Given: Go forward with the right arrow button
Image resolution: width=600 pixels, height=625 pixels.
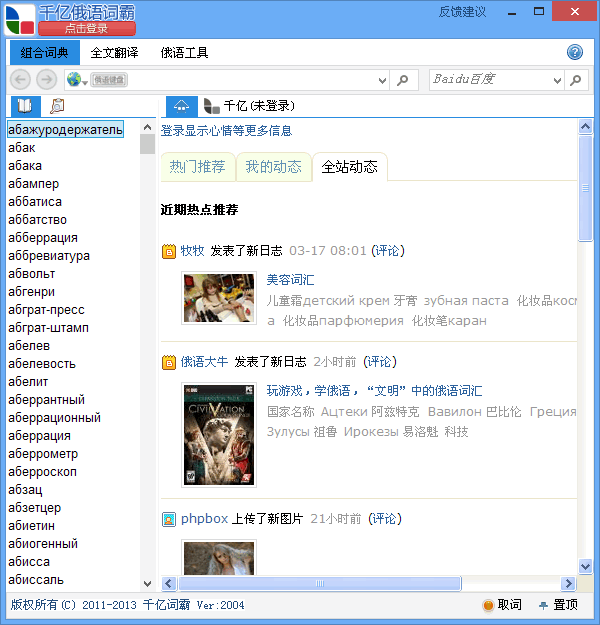Looking at the screenshot, I should [x=47, y=80].
